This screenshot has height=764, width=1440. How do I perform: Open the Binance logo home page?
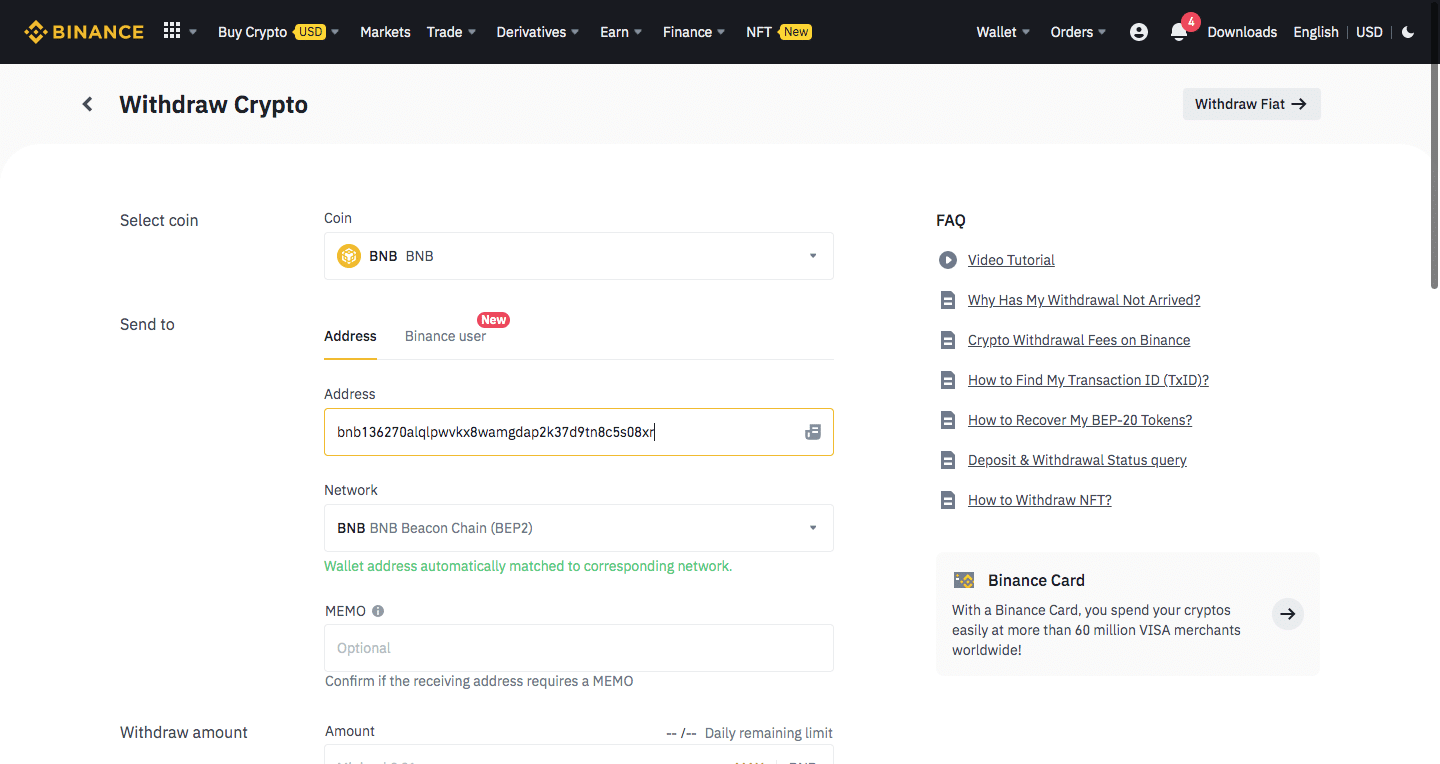pos(84,32)
